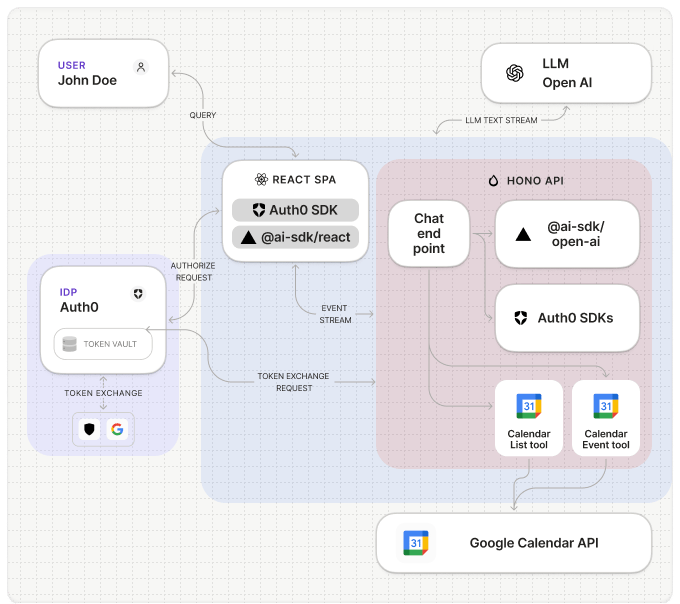Click the @ai-sdk/open-ai text
This screenshot has width=680, height=604.
pos(576,234)
